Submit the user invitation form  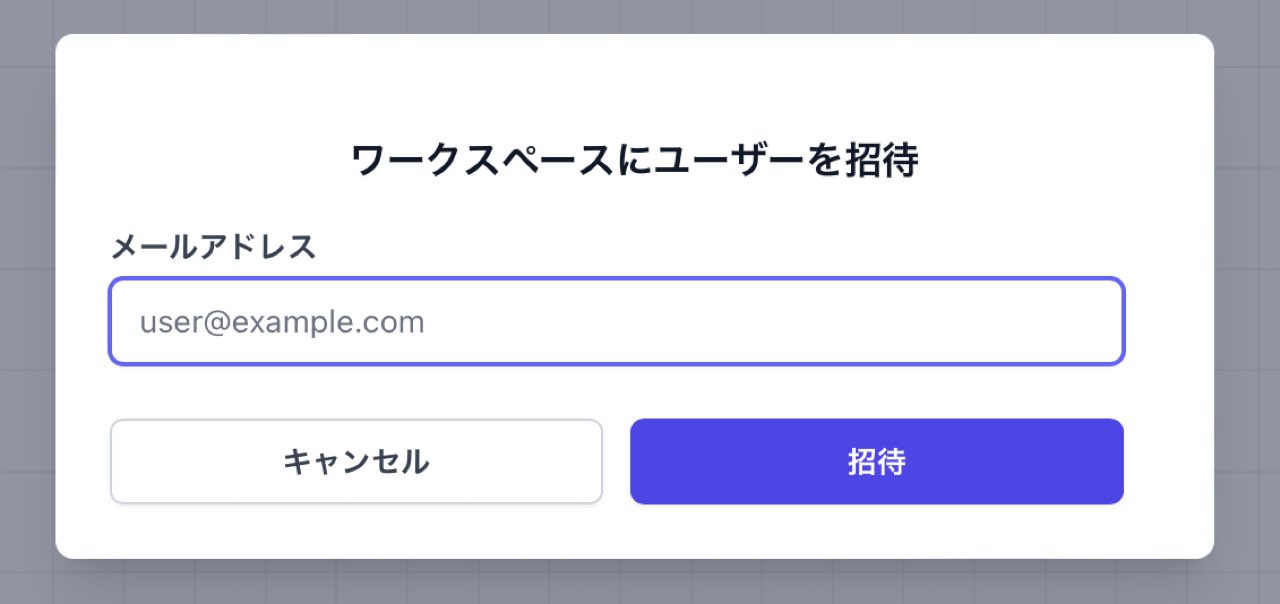click(876, 461)
